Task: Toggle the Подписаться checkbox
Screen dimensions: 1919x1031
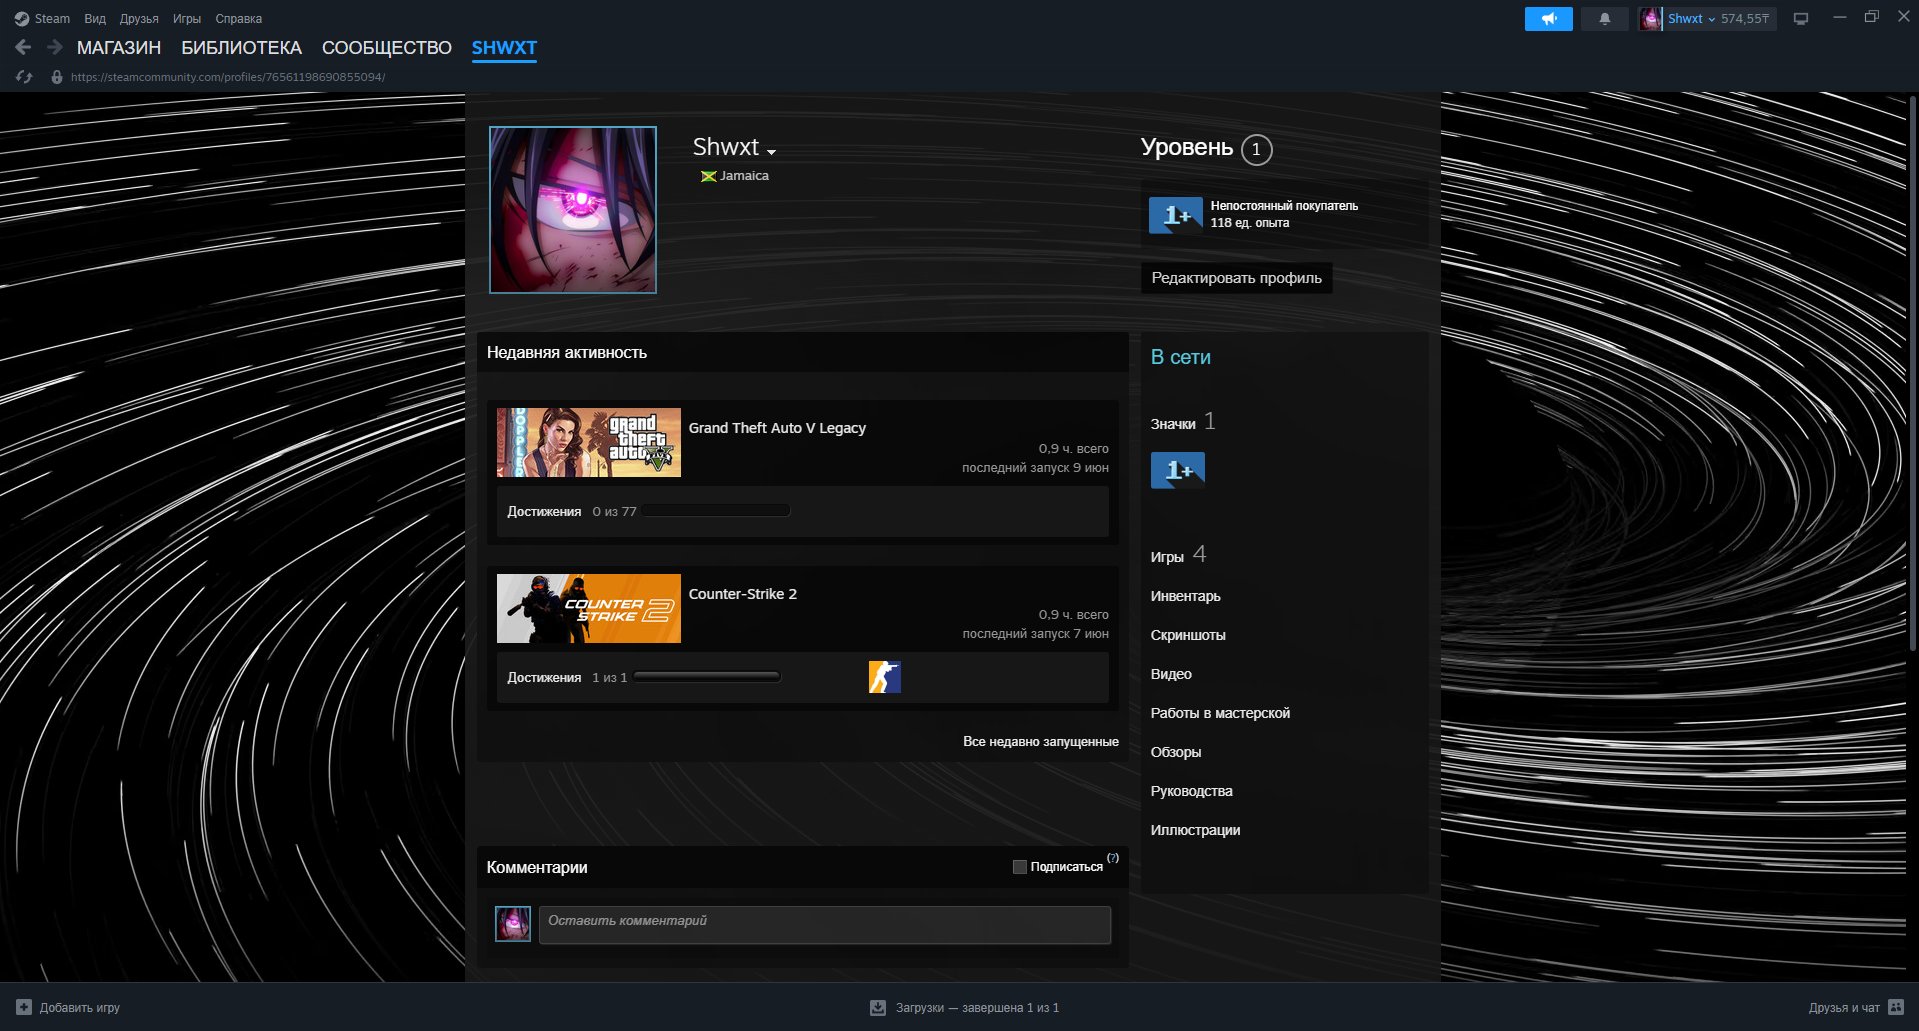Action: point(1019,867)
